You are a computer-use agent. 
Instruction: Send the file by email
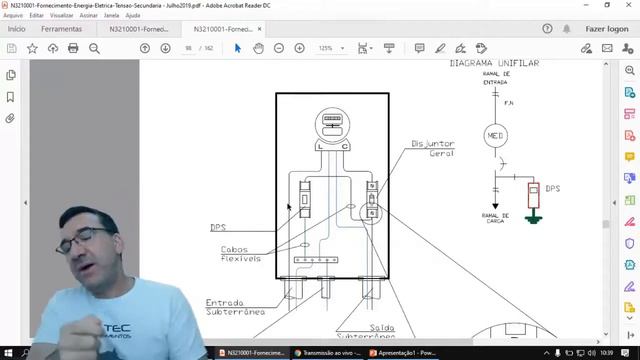click(607, 49)
